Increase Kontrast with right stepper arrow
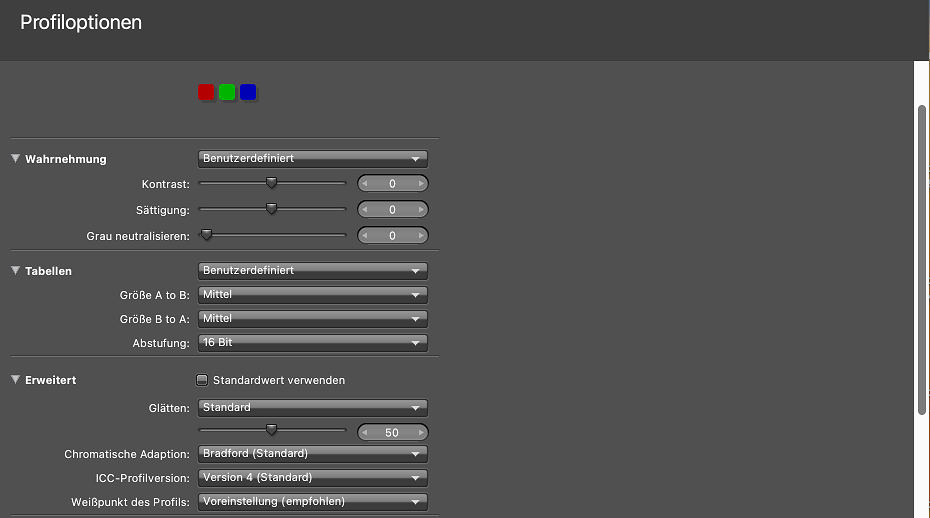930x518 pixels. click(421, 183)
